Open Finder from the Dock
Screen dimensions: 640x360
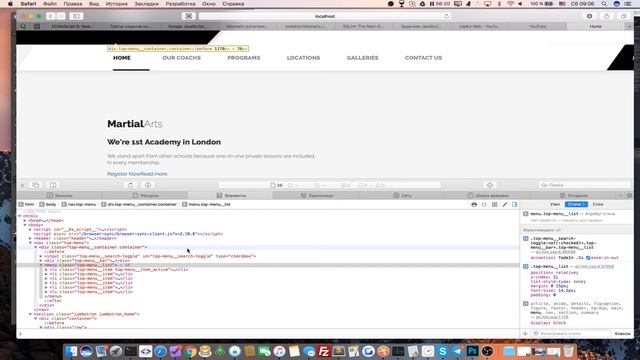coord(71,351)
